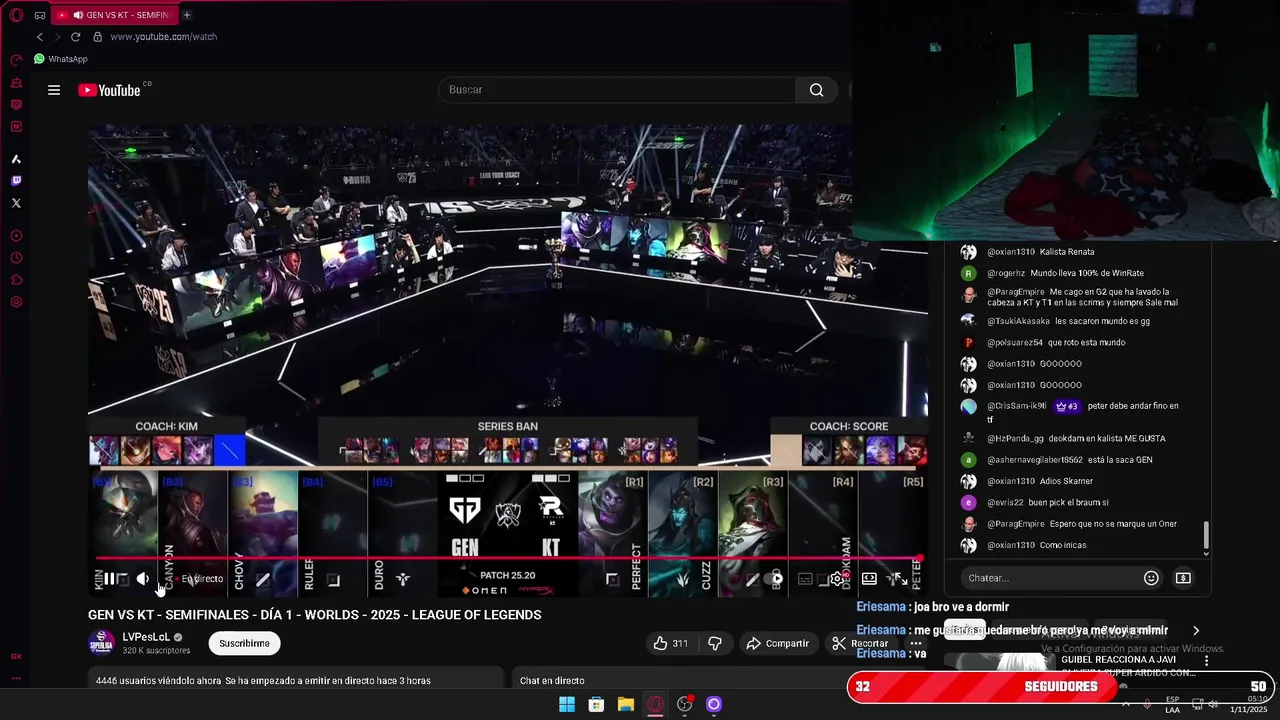Mute the video player volume
1280x720 pixels.
[143, 578]
